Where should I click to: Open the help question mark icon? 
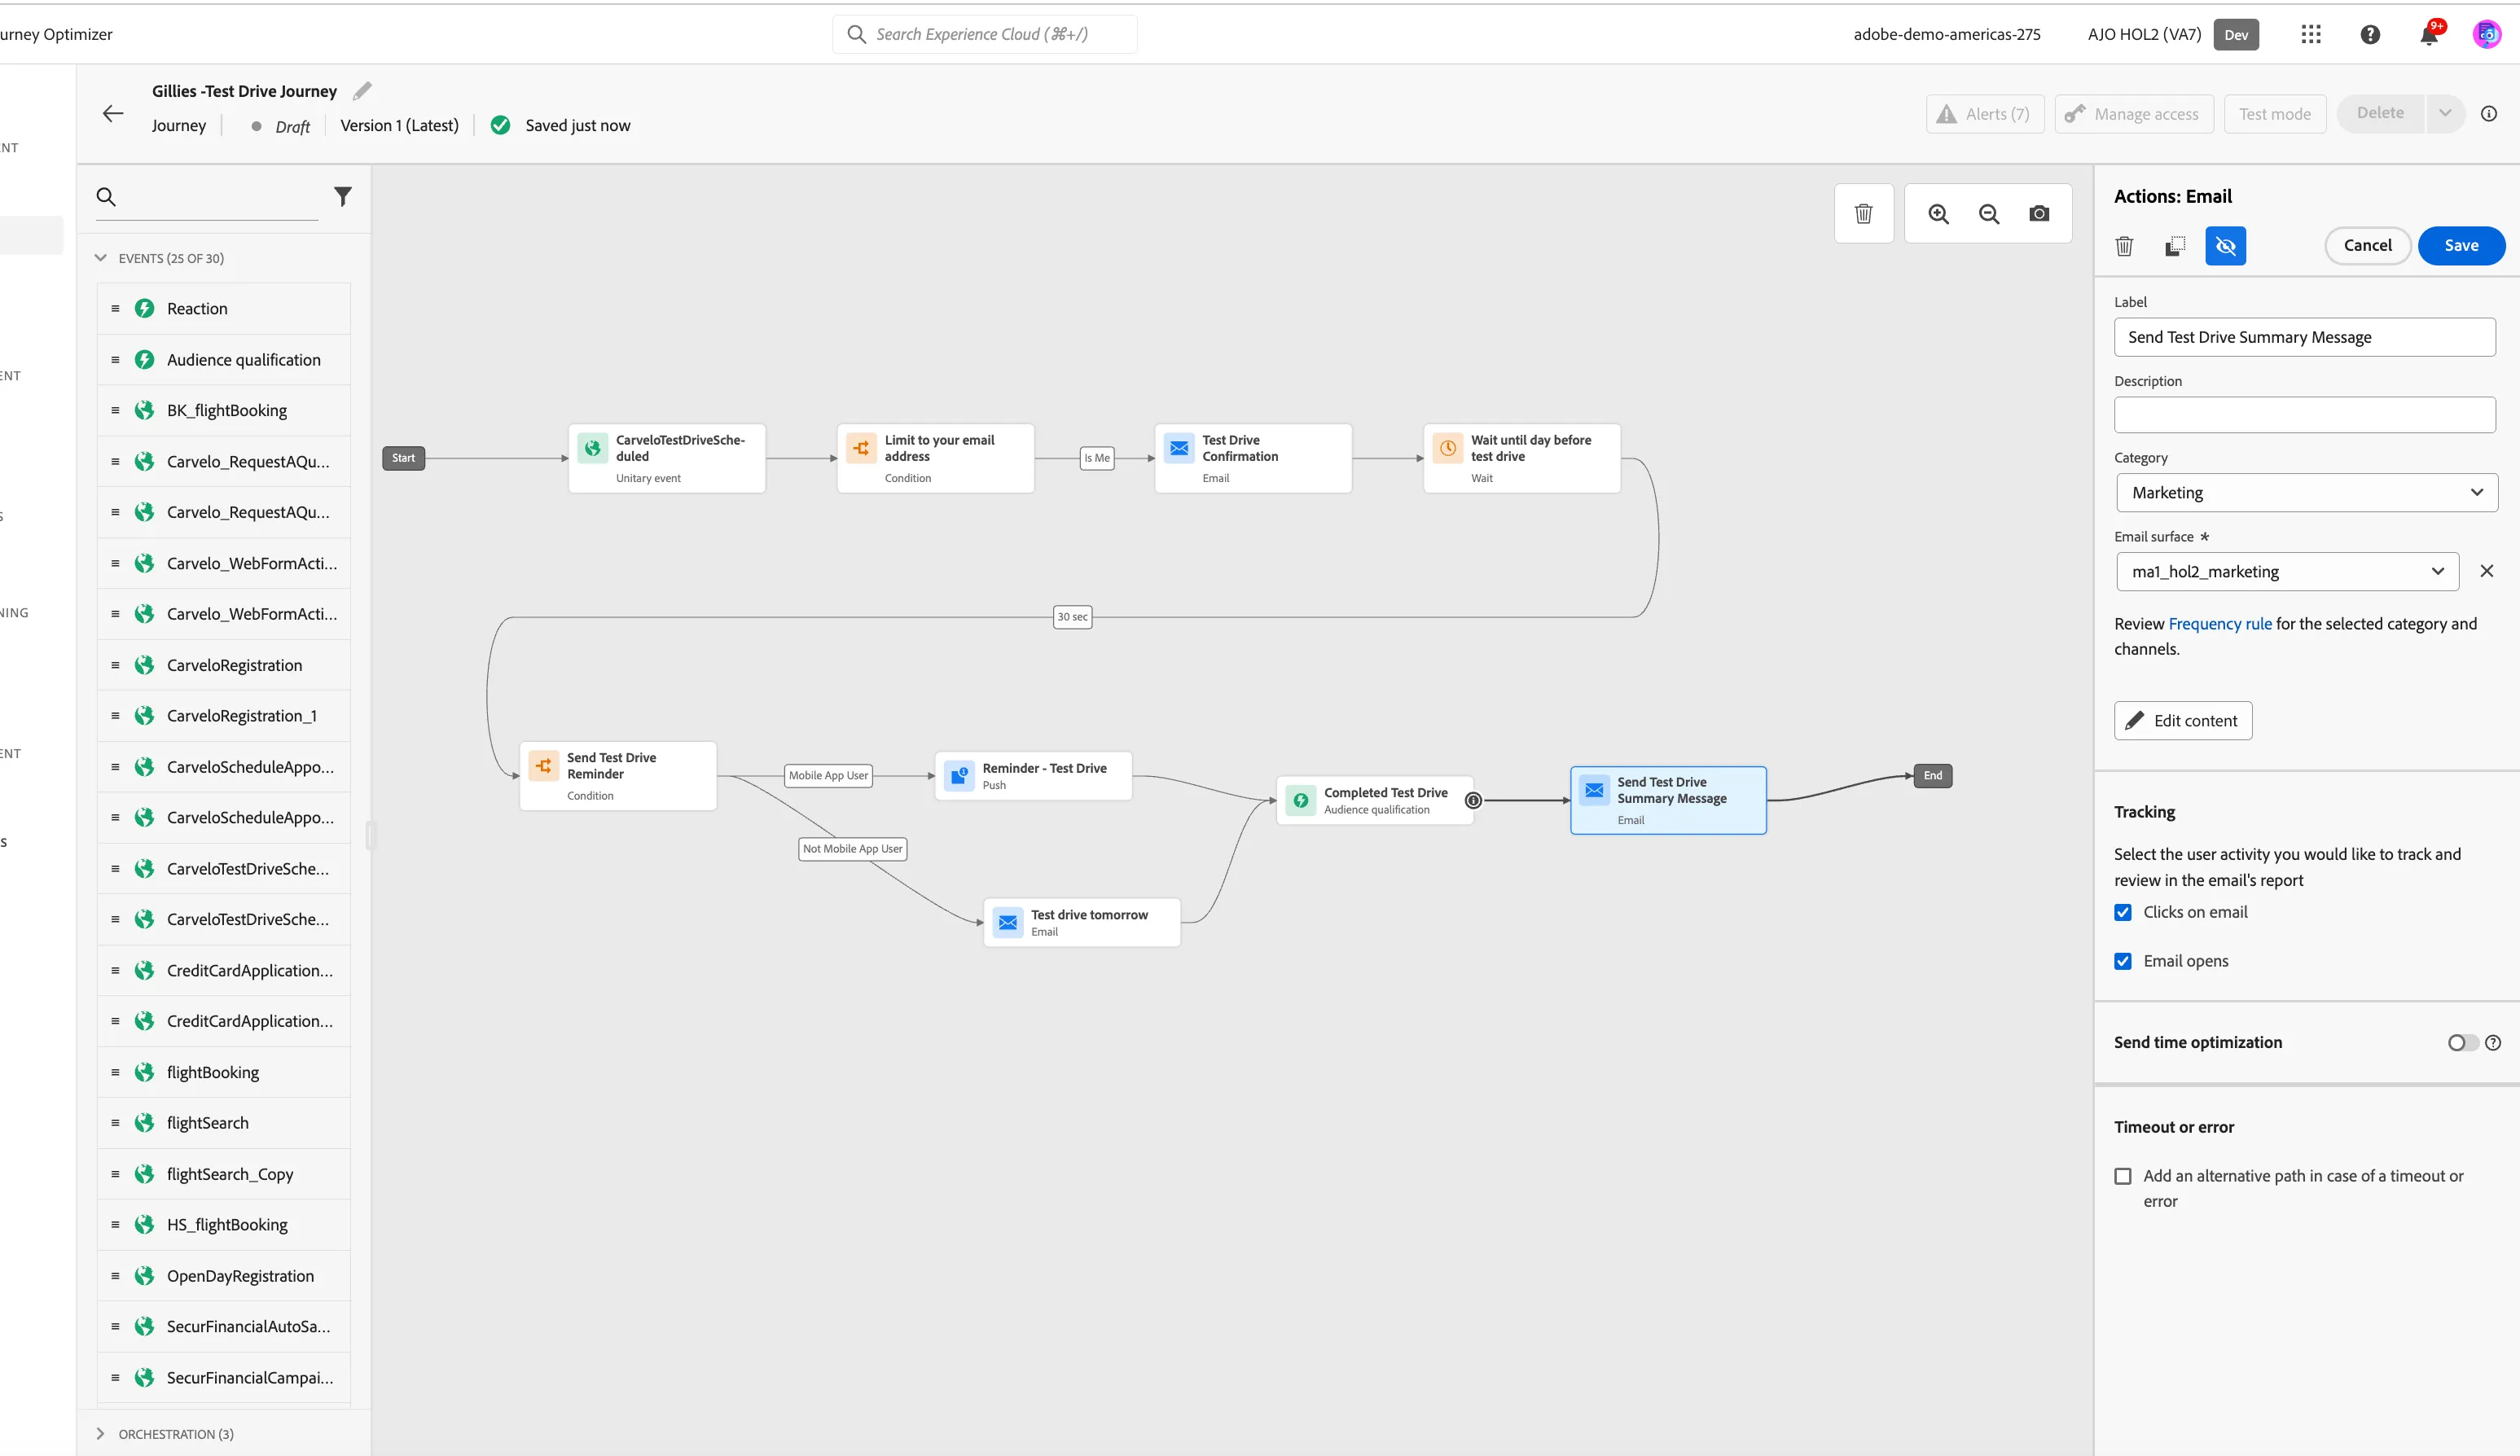pyautogui.click(x=2369, y=34)
